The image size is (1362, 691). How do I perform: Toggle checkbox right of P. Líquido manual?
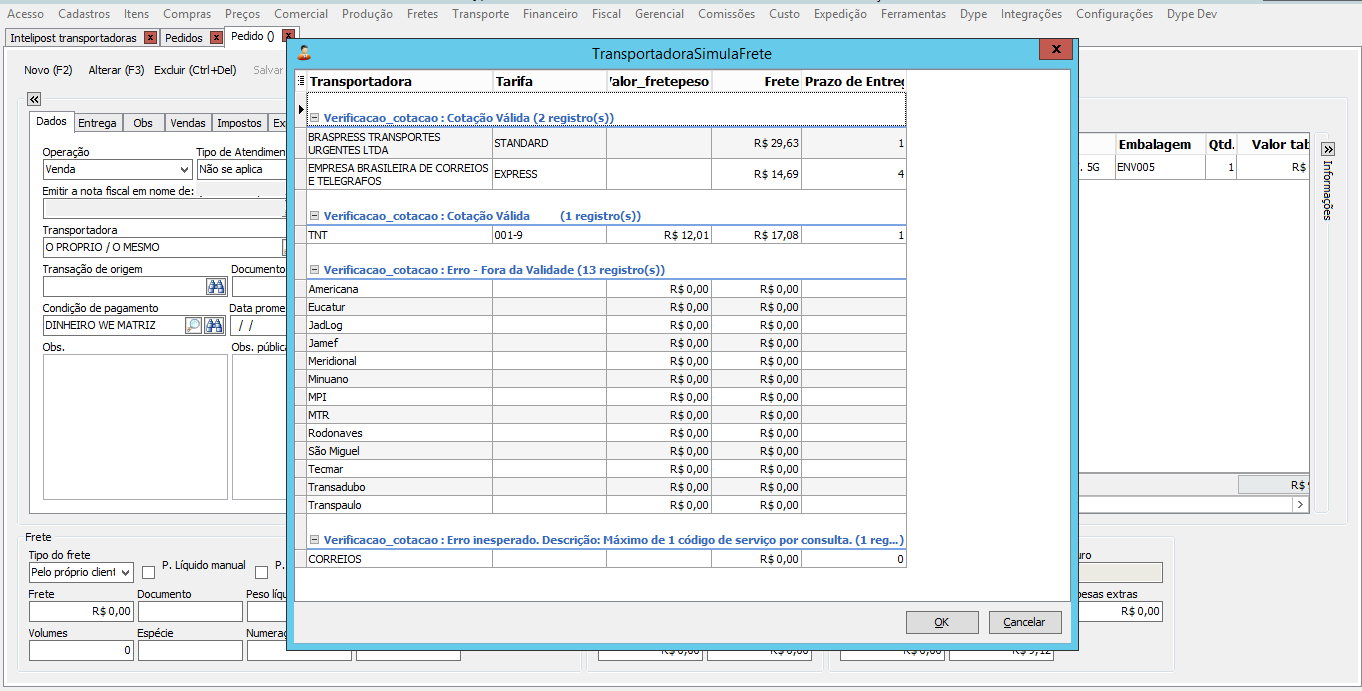click(x=262, y=573)
